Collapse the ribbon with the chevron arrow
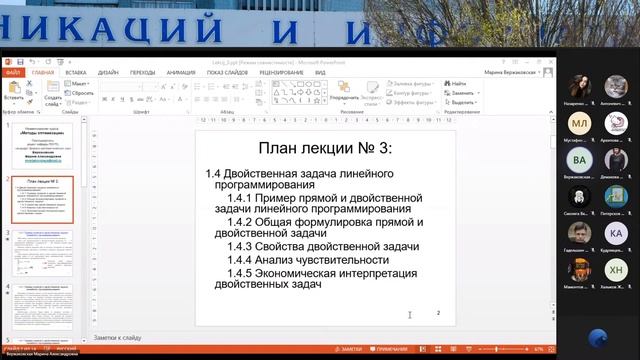Viewport: 640px width, 360px height. pos(551,112)
